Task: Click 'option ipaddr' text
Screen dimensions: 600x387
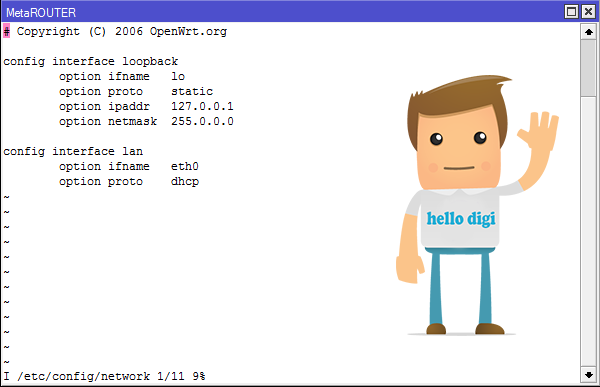Action: [104, 106]
